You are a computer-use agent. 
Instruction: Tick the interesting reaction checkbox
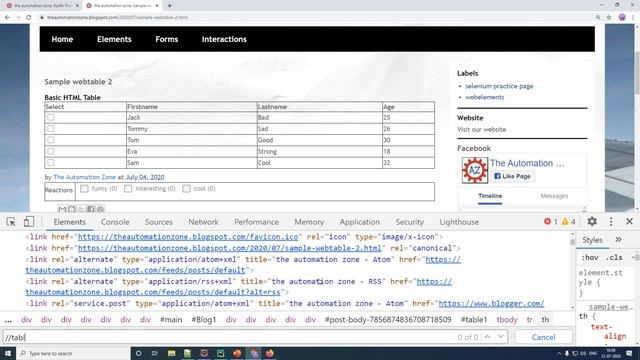pos(128,189)
